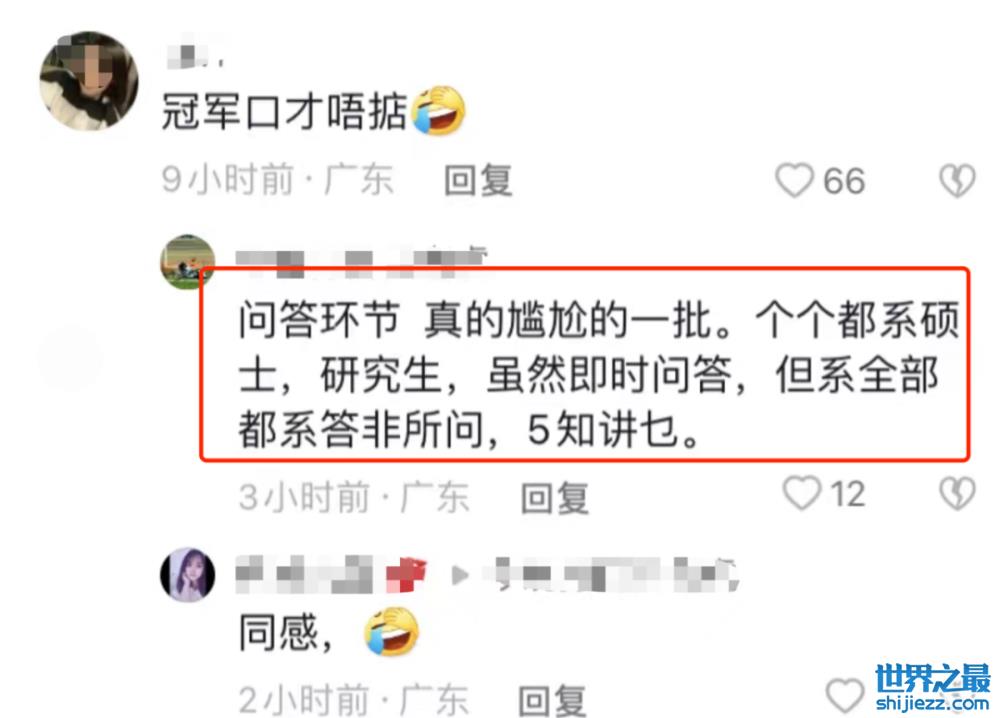This screenshot has width=1000, height=718.
Task: Reply to the 9小时前 comment
Action: click(478, 180)
